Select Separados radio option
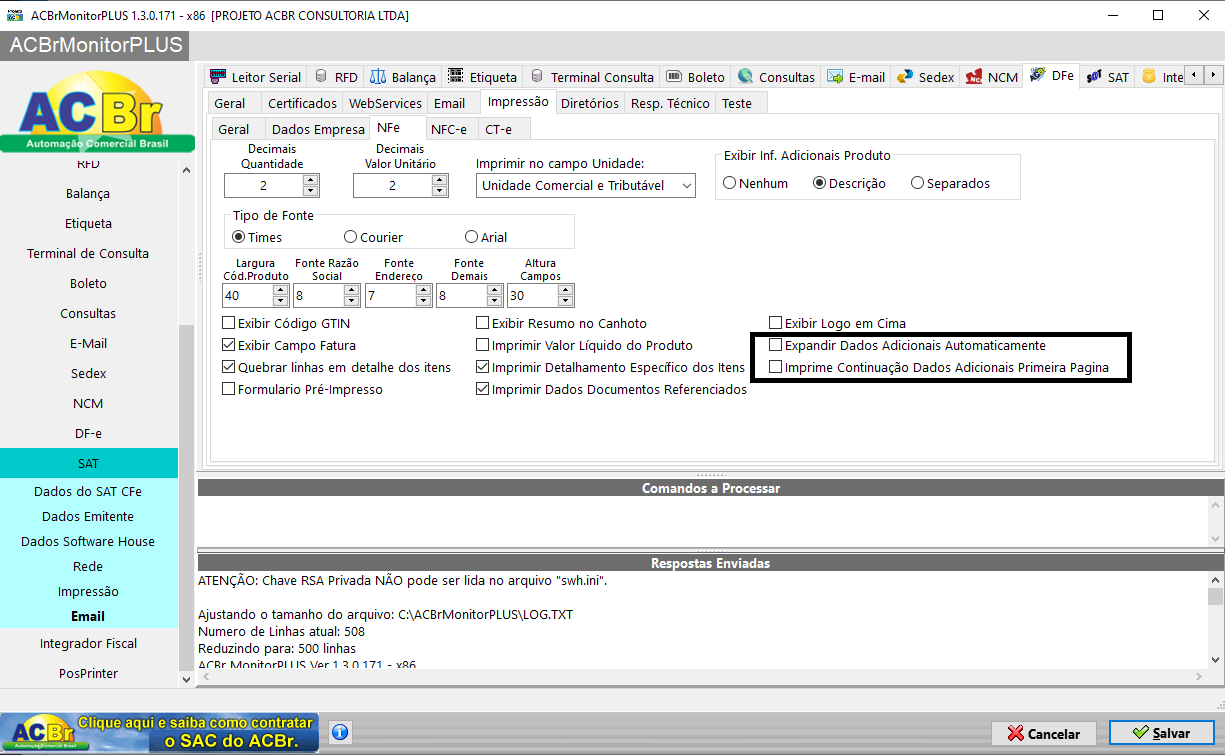Viewport: 1225px width, 755px height. [x=917, y=183]
